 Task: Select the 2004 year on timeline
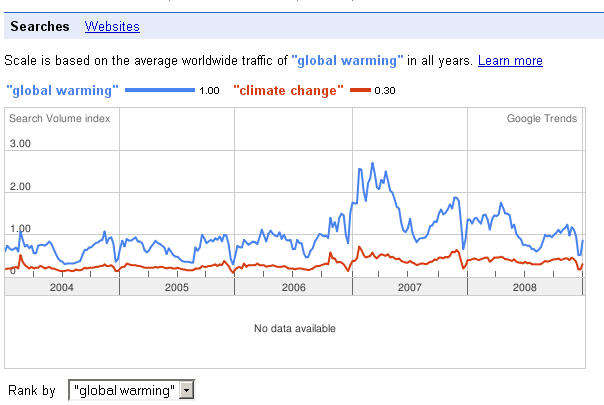62,287
